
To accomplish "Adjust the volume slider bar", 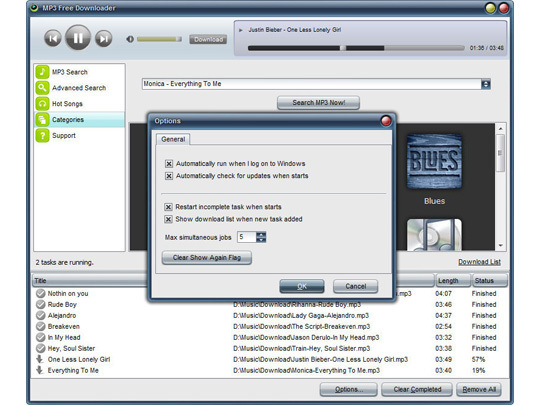I will pyautogui.click(x=159, y=39).
